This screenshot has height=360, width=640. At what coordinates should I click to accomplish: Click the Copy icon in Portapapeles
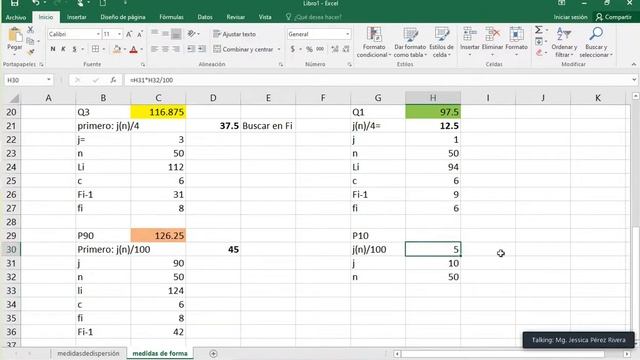(x=30, y=41)
